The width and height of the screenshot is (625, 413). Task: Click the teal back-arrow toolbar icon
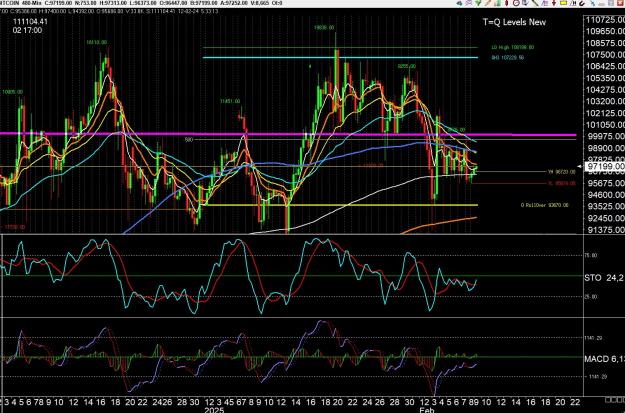pyautogui.click(x=459, y=3)
